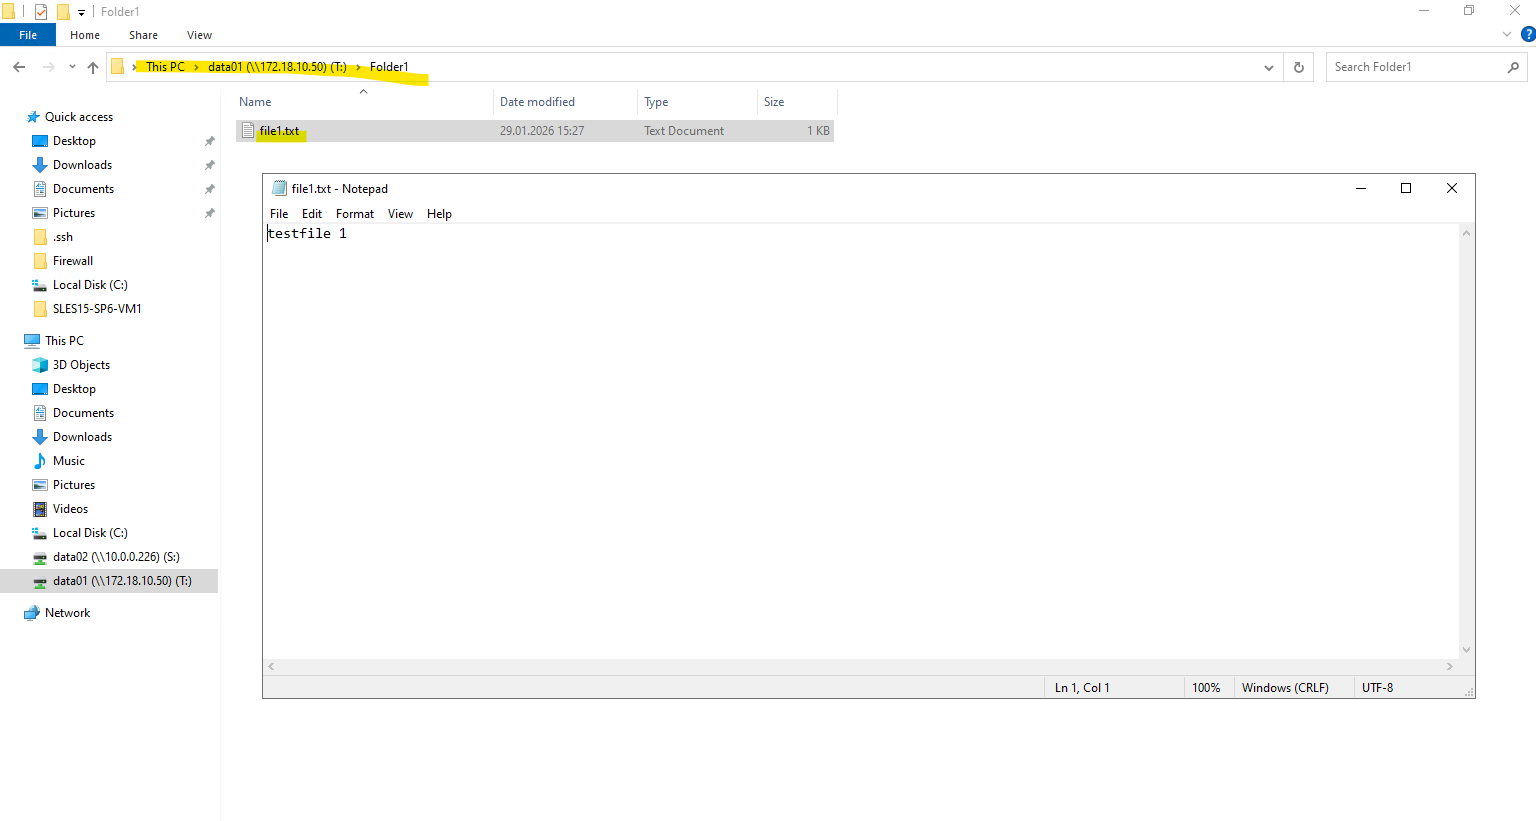Expand the ribbon with the chevron
1536x821 pixels.
pos(1507,34)
